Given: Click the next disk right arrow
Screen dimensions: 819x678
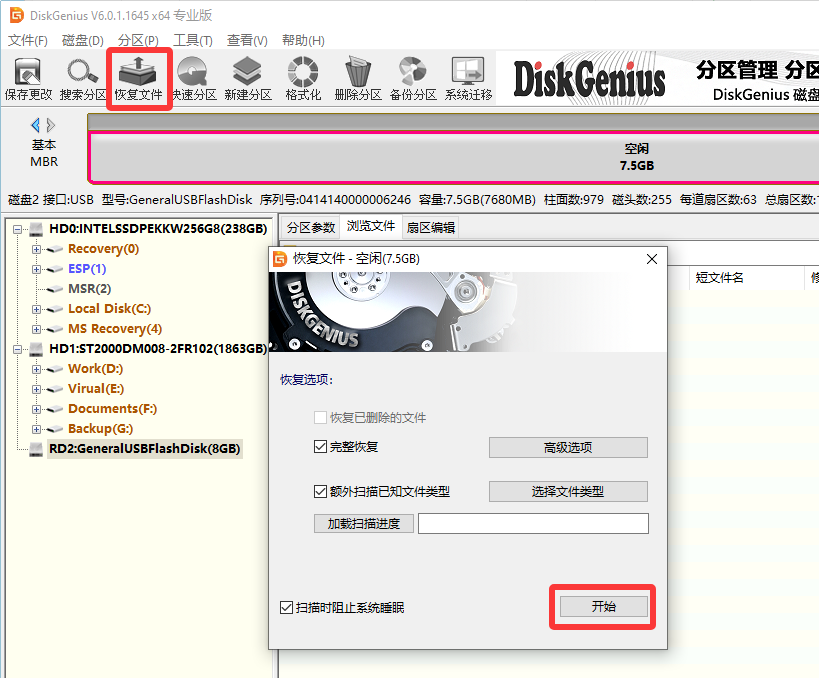Looking at the screenshot, I should point(51,125).
